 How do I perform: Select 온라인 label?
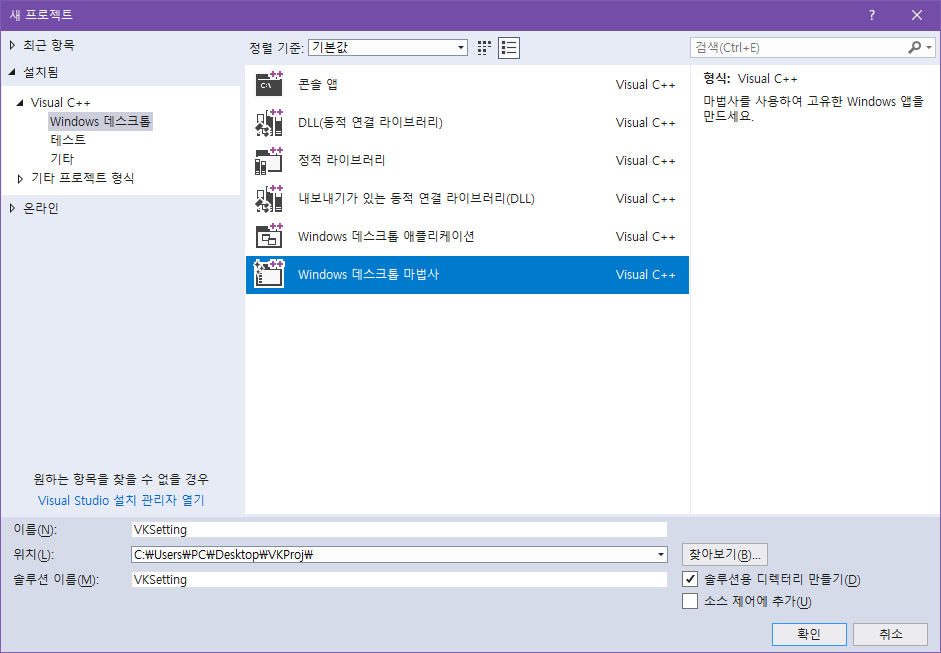[41, 208]
